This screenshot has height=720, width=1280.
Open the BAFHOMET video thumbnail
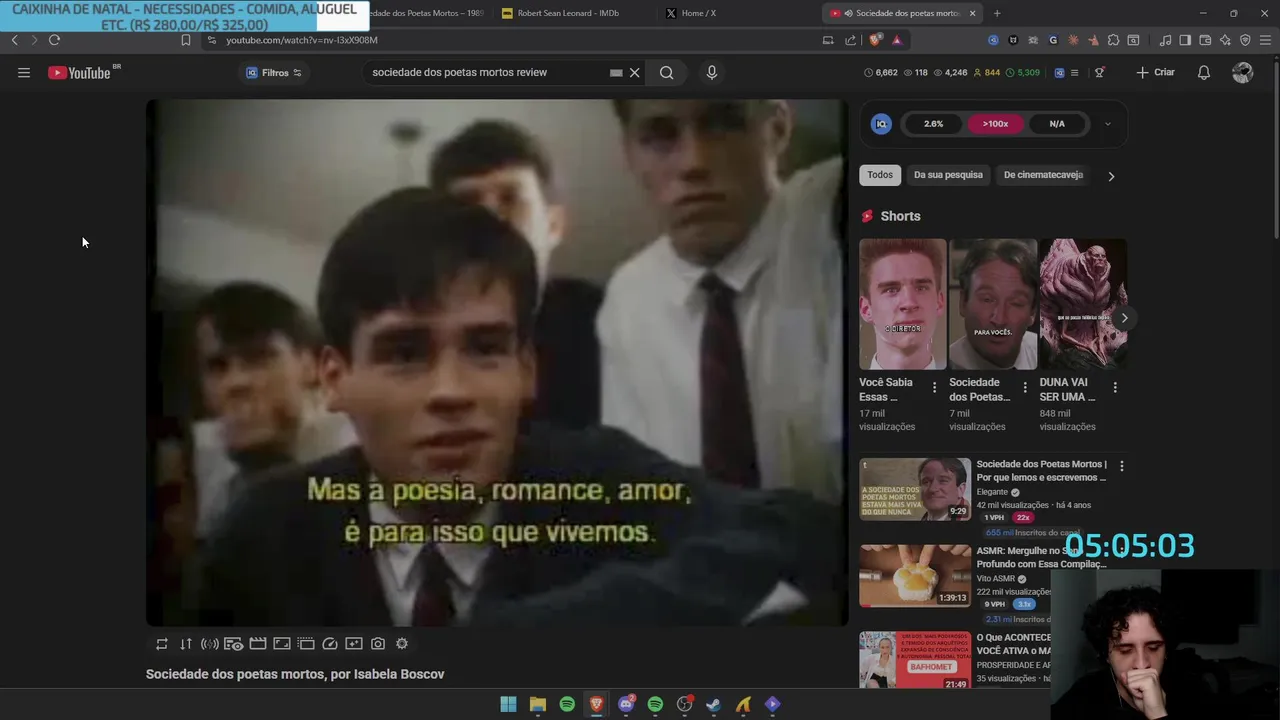click(915, 660)
